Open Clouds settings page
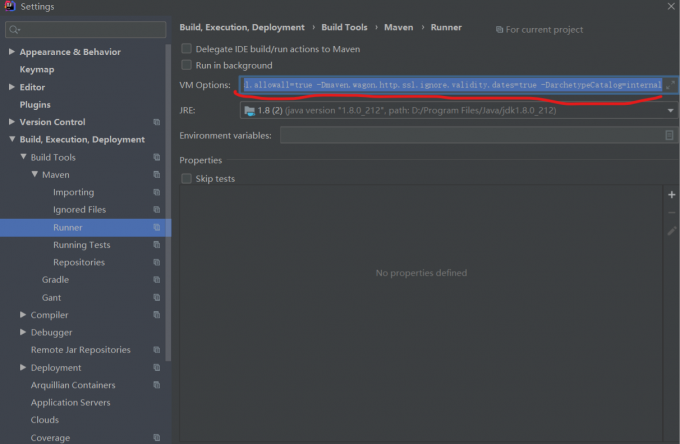This screenshot has width=680, height=444. (45, 420)
